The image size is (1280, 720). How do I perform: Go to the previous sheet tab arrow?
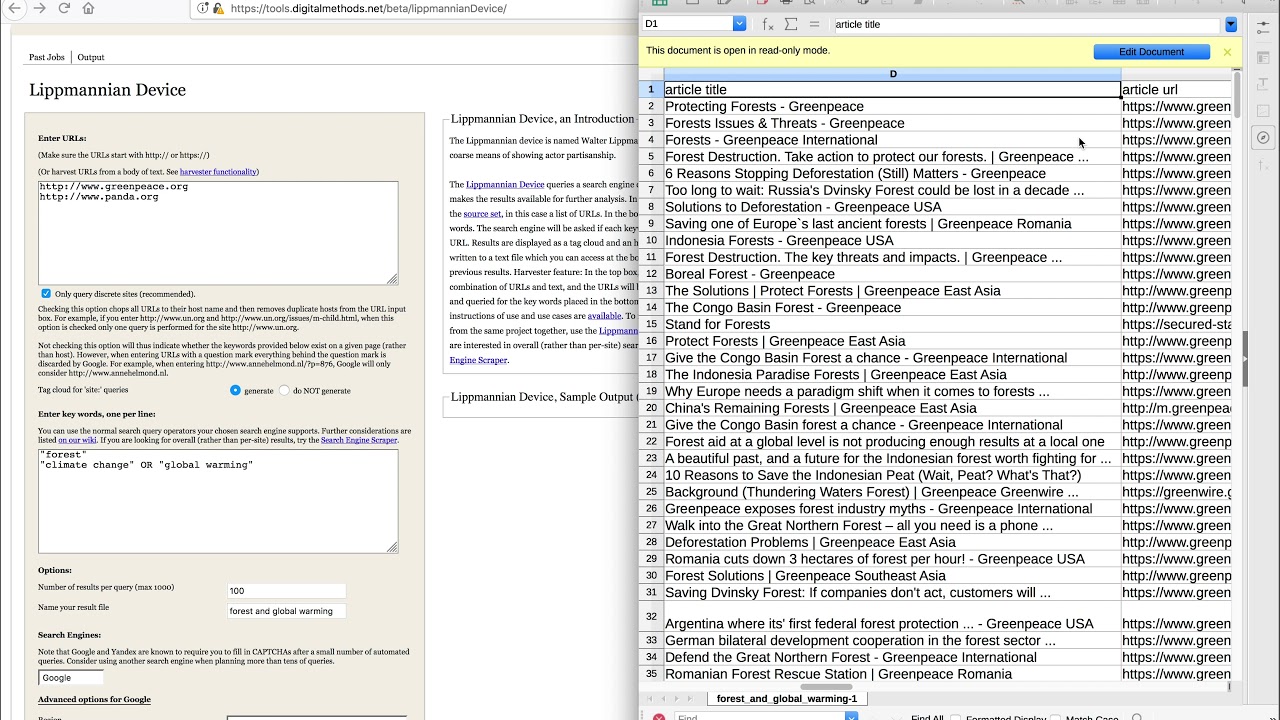coord(661,698)
